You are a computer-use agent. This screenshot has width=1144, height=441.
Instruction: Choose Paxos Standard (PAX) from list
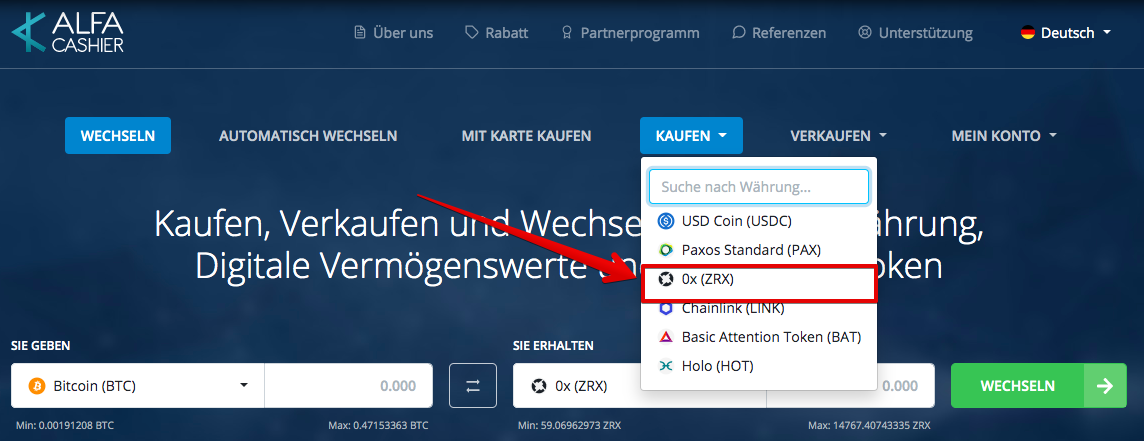(x=759, y=250)
